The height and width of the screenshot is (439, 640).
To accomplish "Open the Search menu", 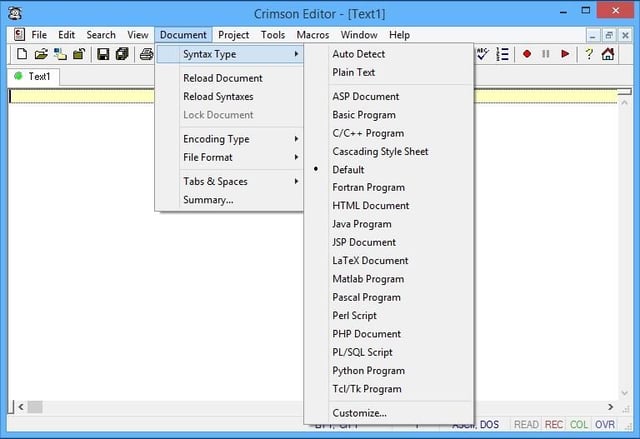I will pos(101,35).
